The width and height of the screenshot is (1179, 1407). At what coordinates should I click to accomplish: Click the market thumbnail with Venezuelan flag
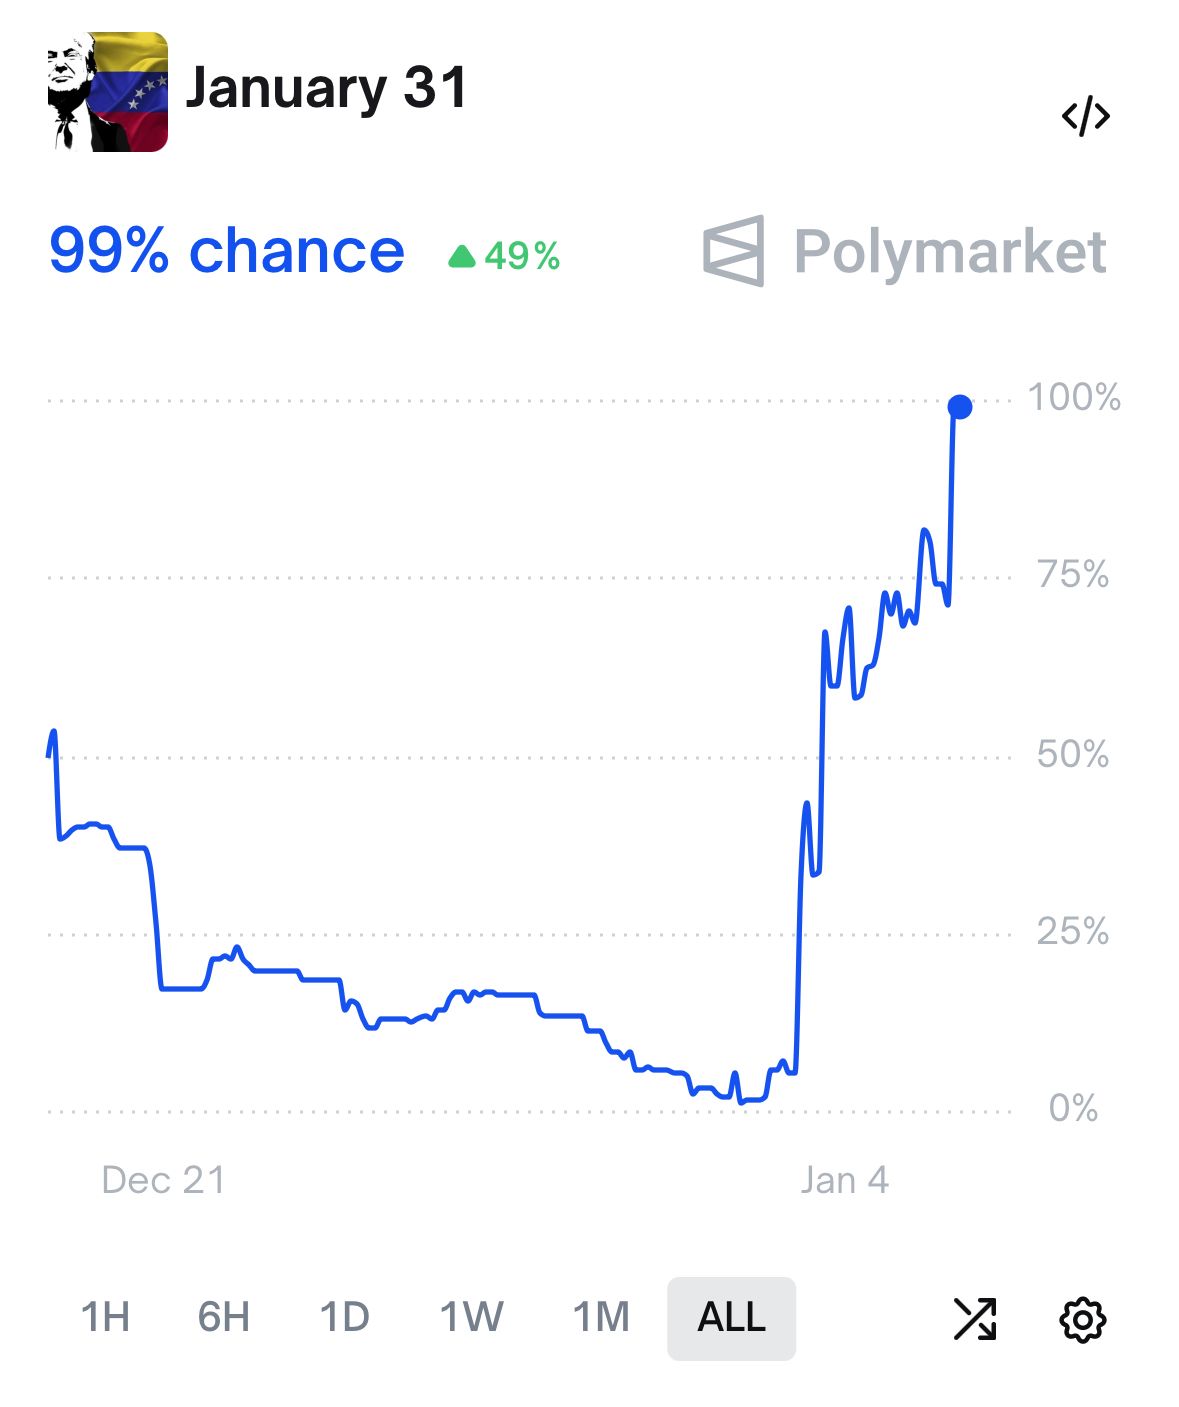coord(108,92)
